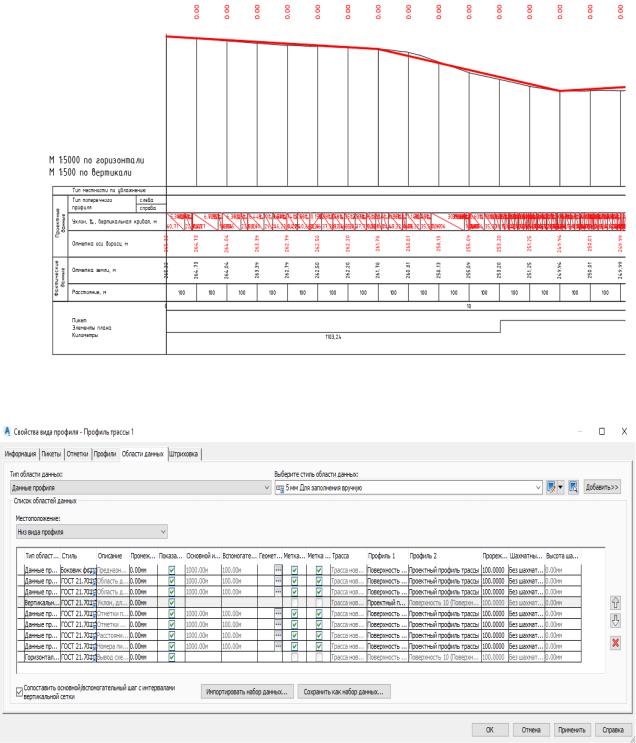Switch to Пикеты tab
The width and height of the screenshot is (636, 743).
click(51, 453)
